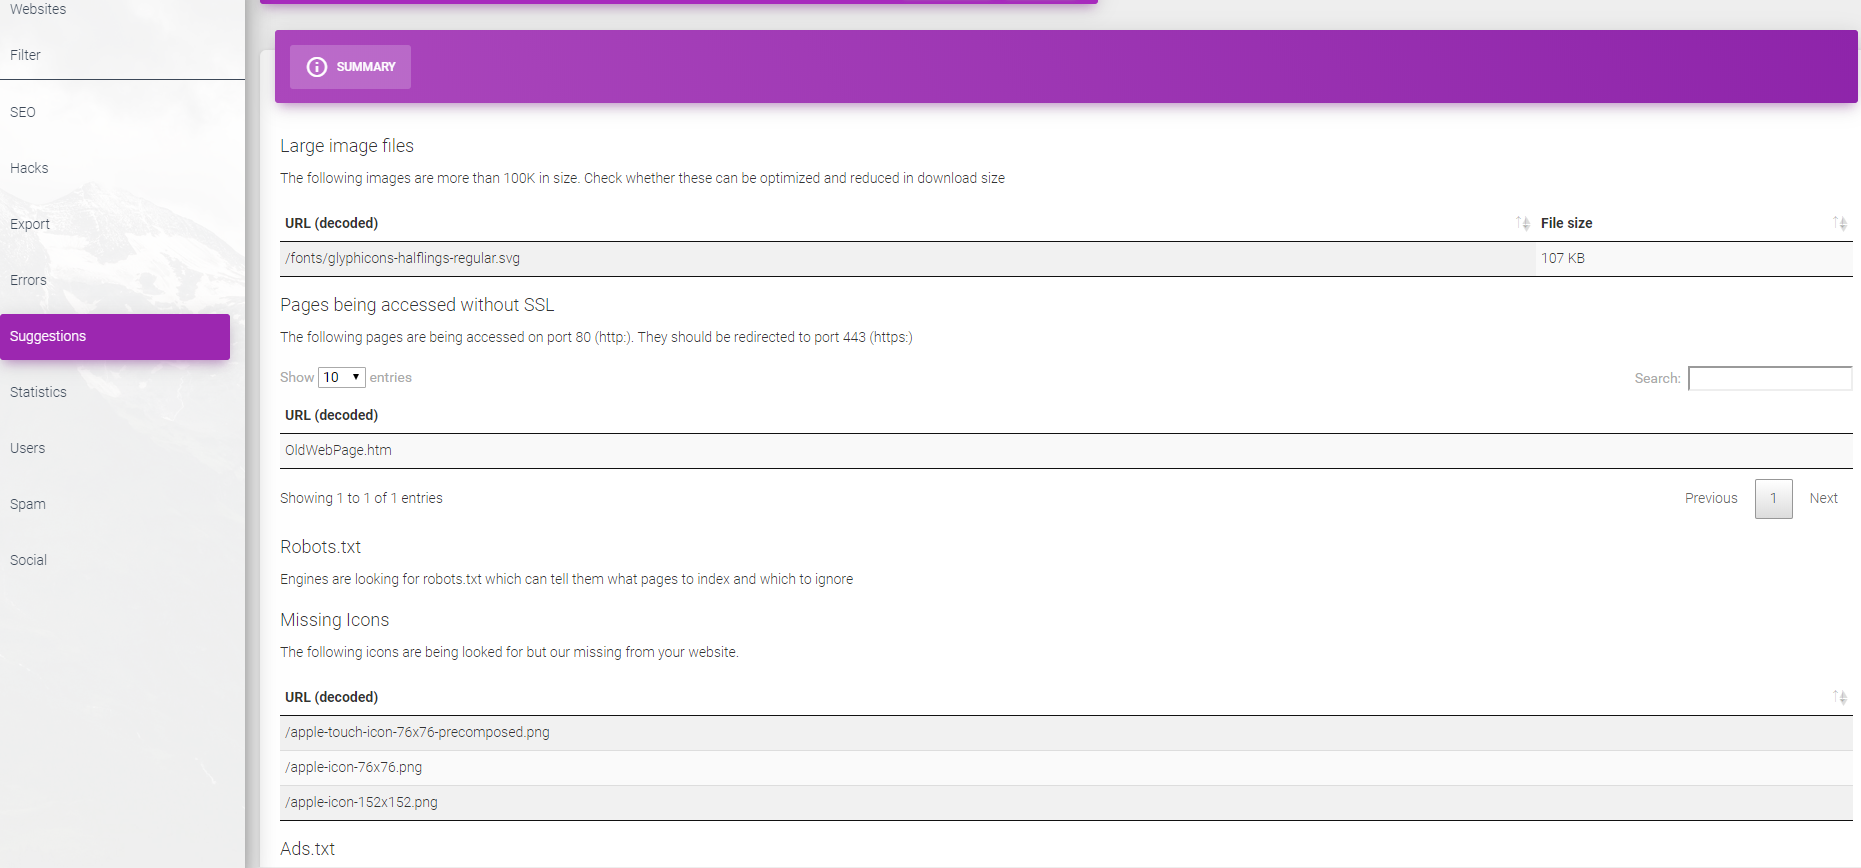Go to the Social section

[29, 560]
